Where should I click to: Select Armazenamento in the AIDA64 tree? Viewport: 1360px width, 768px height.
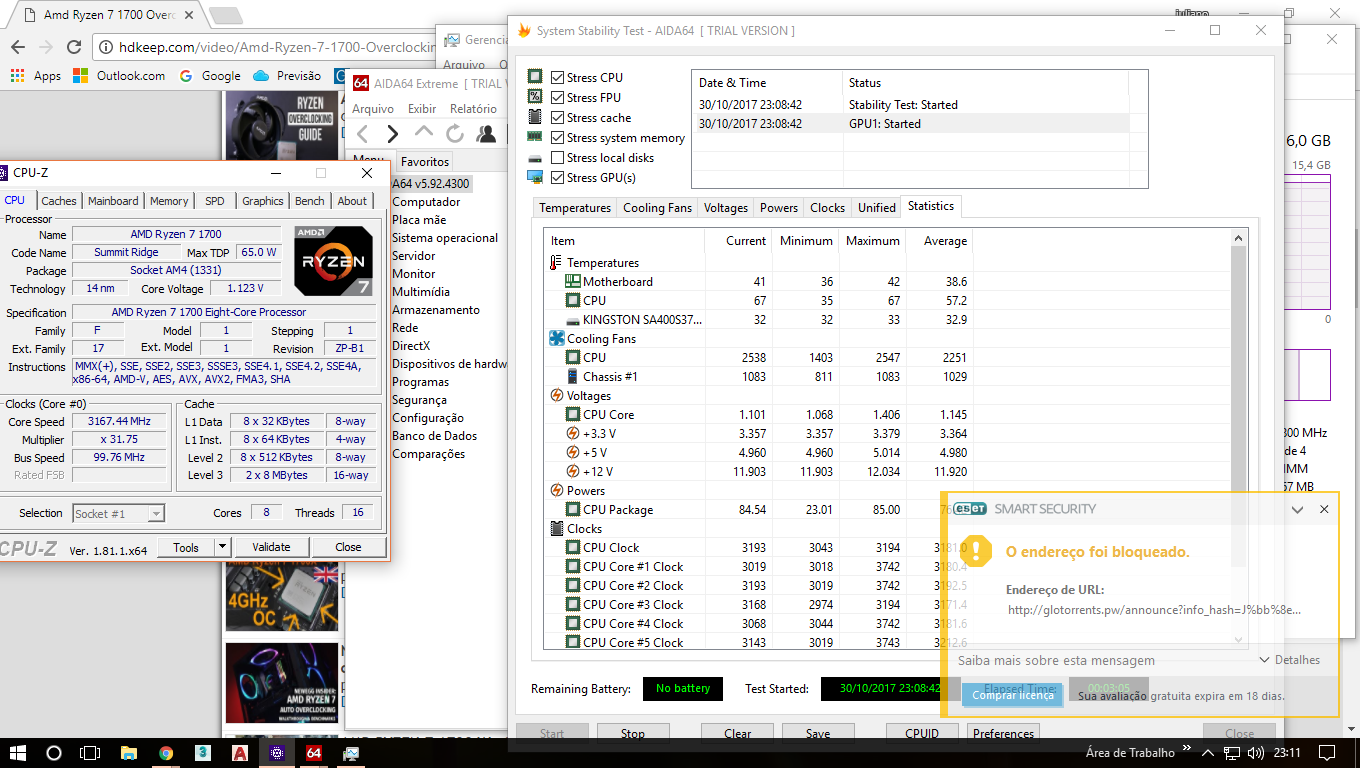(435, 310)
